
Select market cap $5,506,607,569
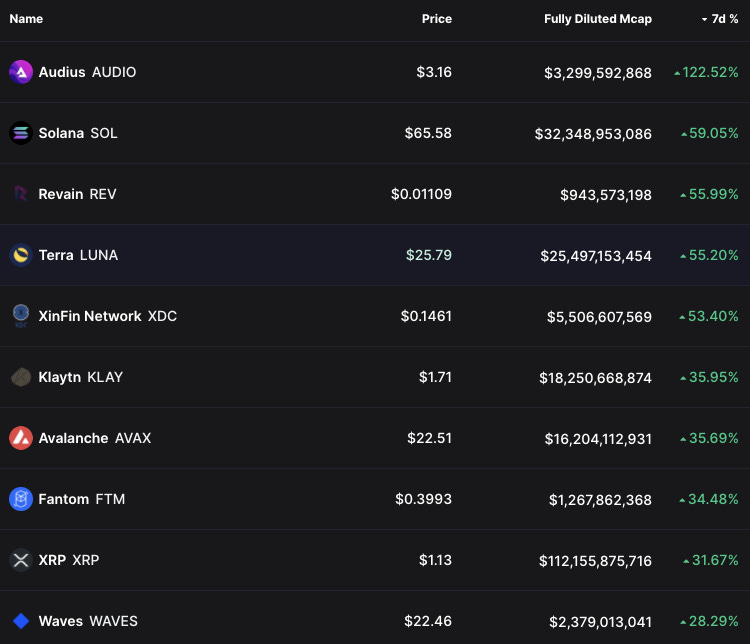coord(599,317)
